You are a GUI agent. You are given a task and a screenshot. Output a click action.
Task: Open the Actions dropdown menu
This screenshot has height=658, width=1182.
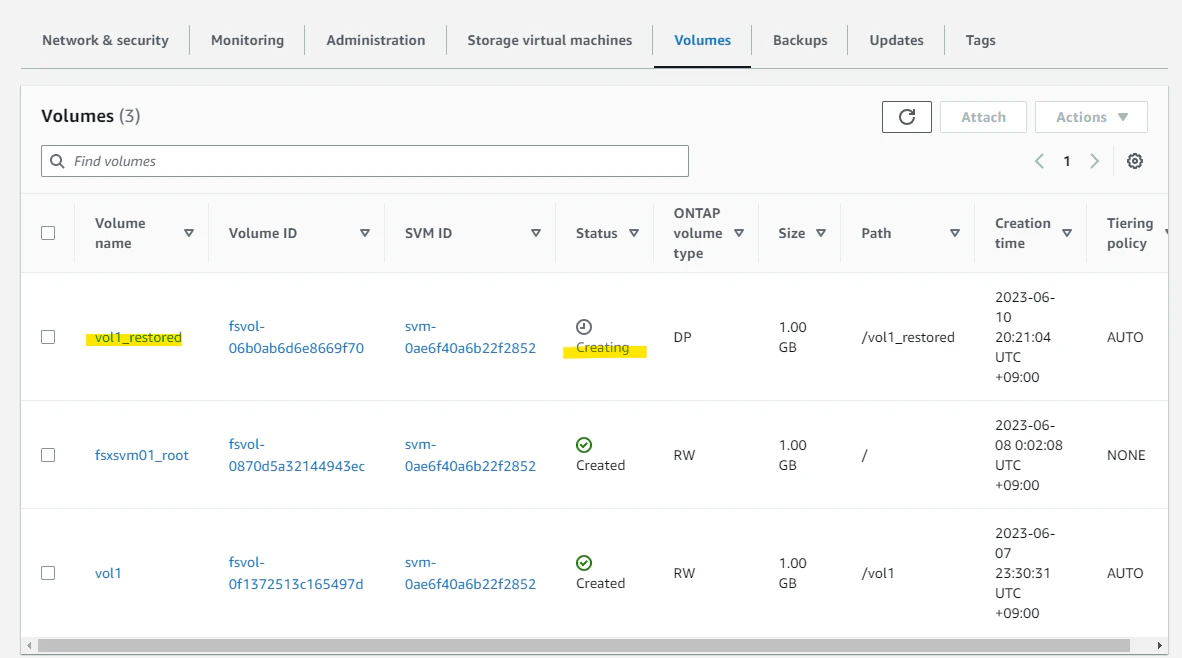coord(1092,117)
